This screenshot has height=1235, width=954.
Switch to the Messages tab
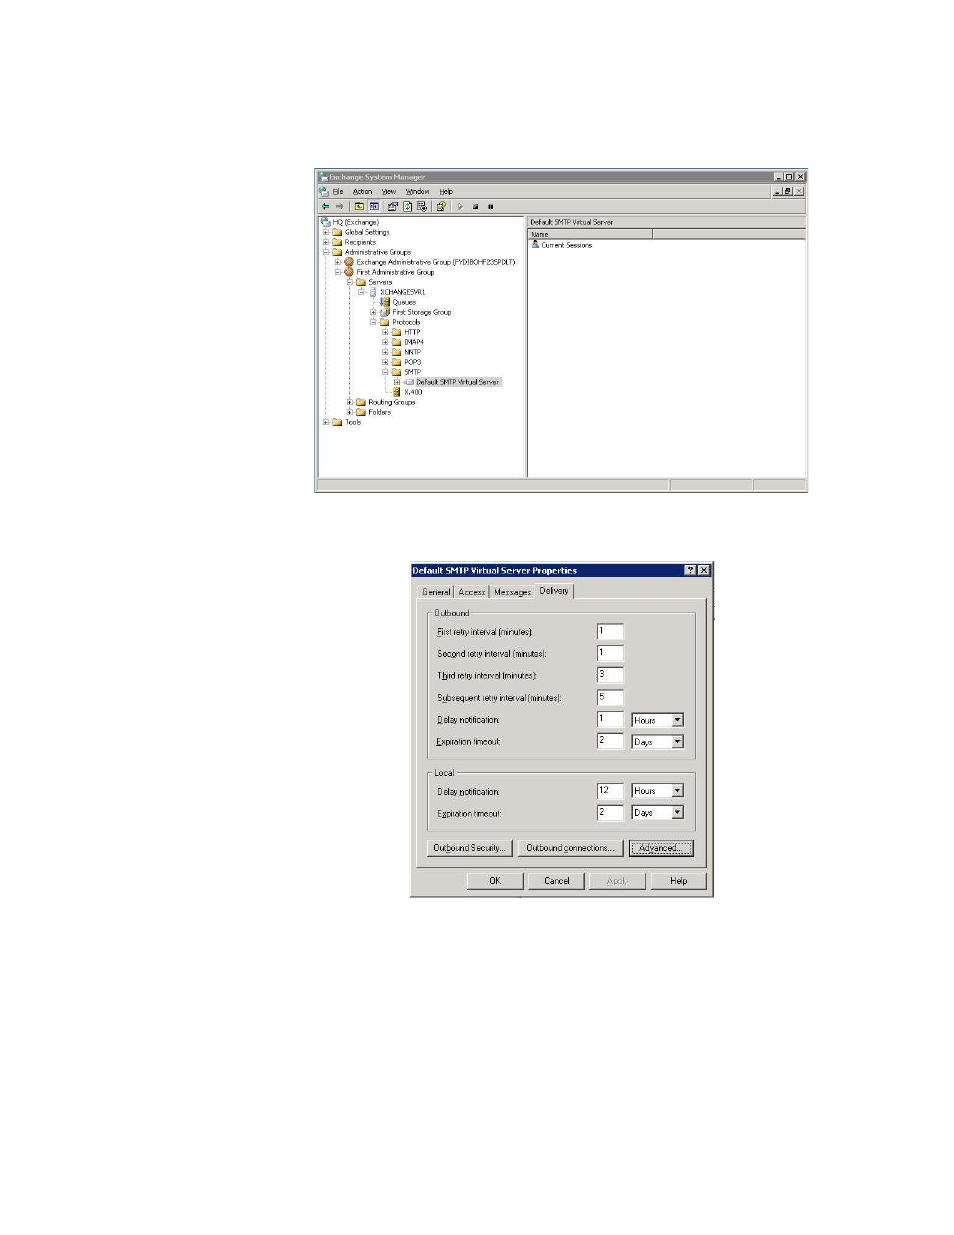click(x=512, y=592)
